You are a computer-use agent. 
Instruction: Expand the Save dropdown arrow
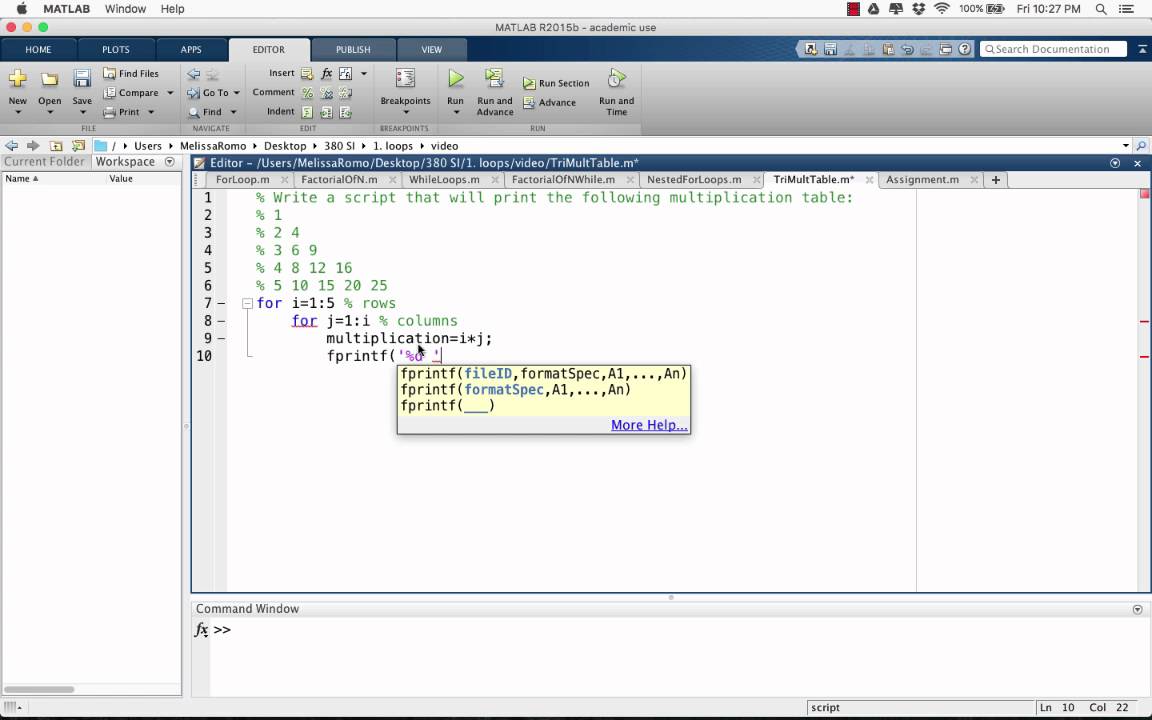[82, 112]
